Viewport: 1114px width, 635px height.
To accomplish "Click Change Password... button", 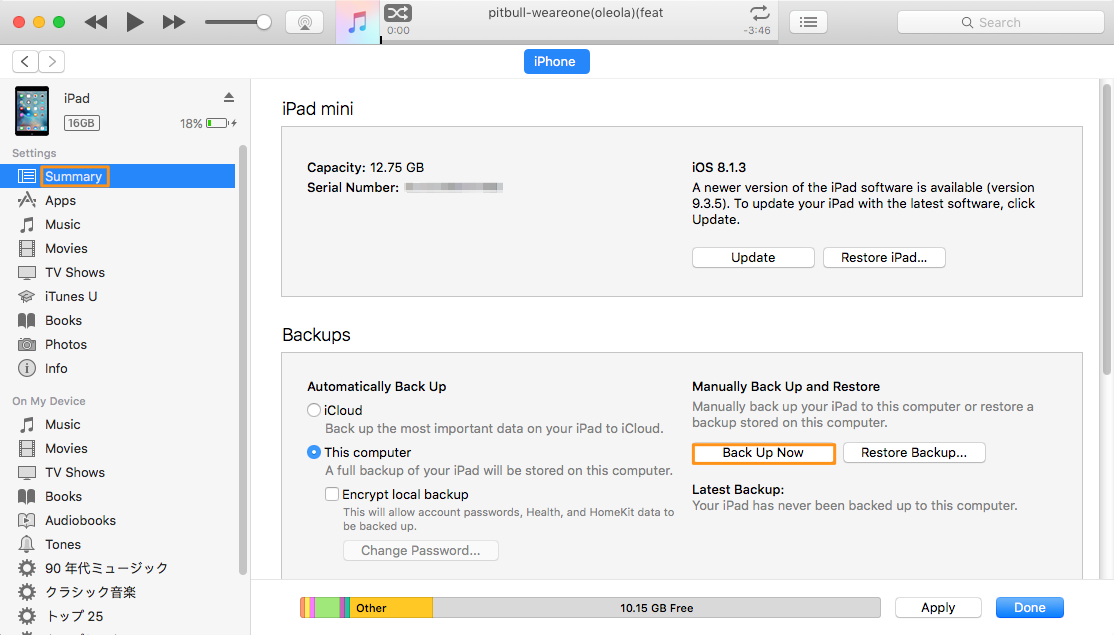I will (x=421, y=550).
